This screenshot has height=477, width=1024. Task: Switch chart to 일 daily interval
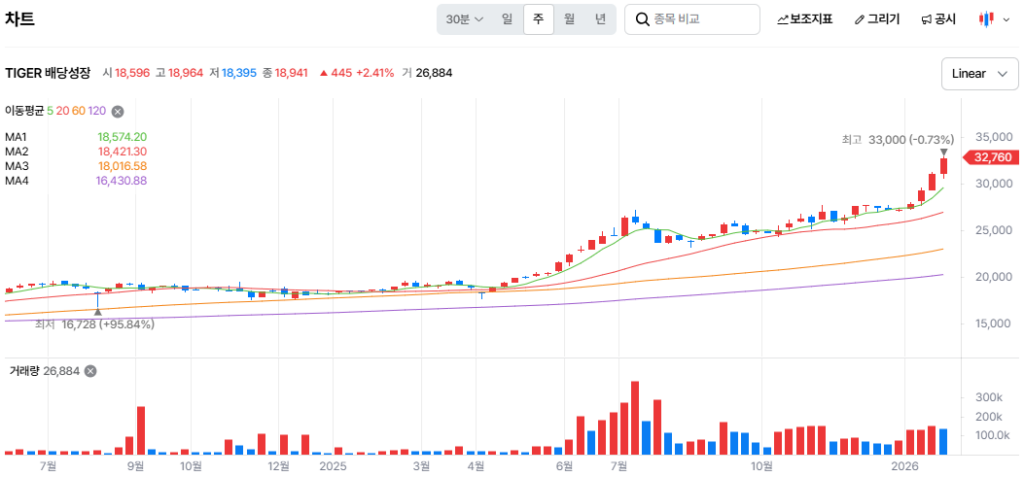(507, 19)
